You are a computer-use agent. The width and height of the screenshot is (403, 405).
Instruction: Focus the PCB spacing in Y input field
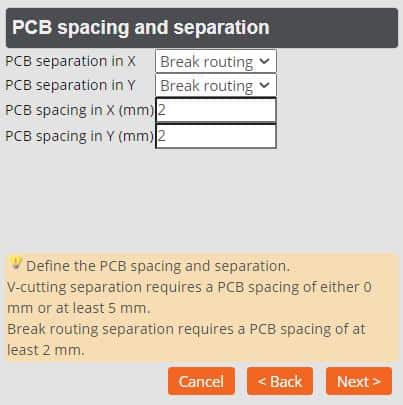(x=216, y=136)
